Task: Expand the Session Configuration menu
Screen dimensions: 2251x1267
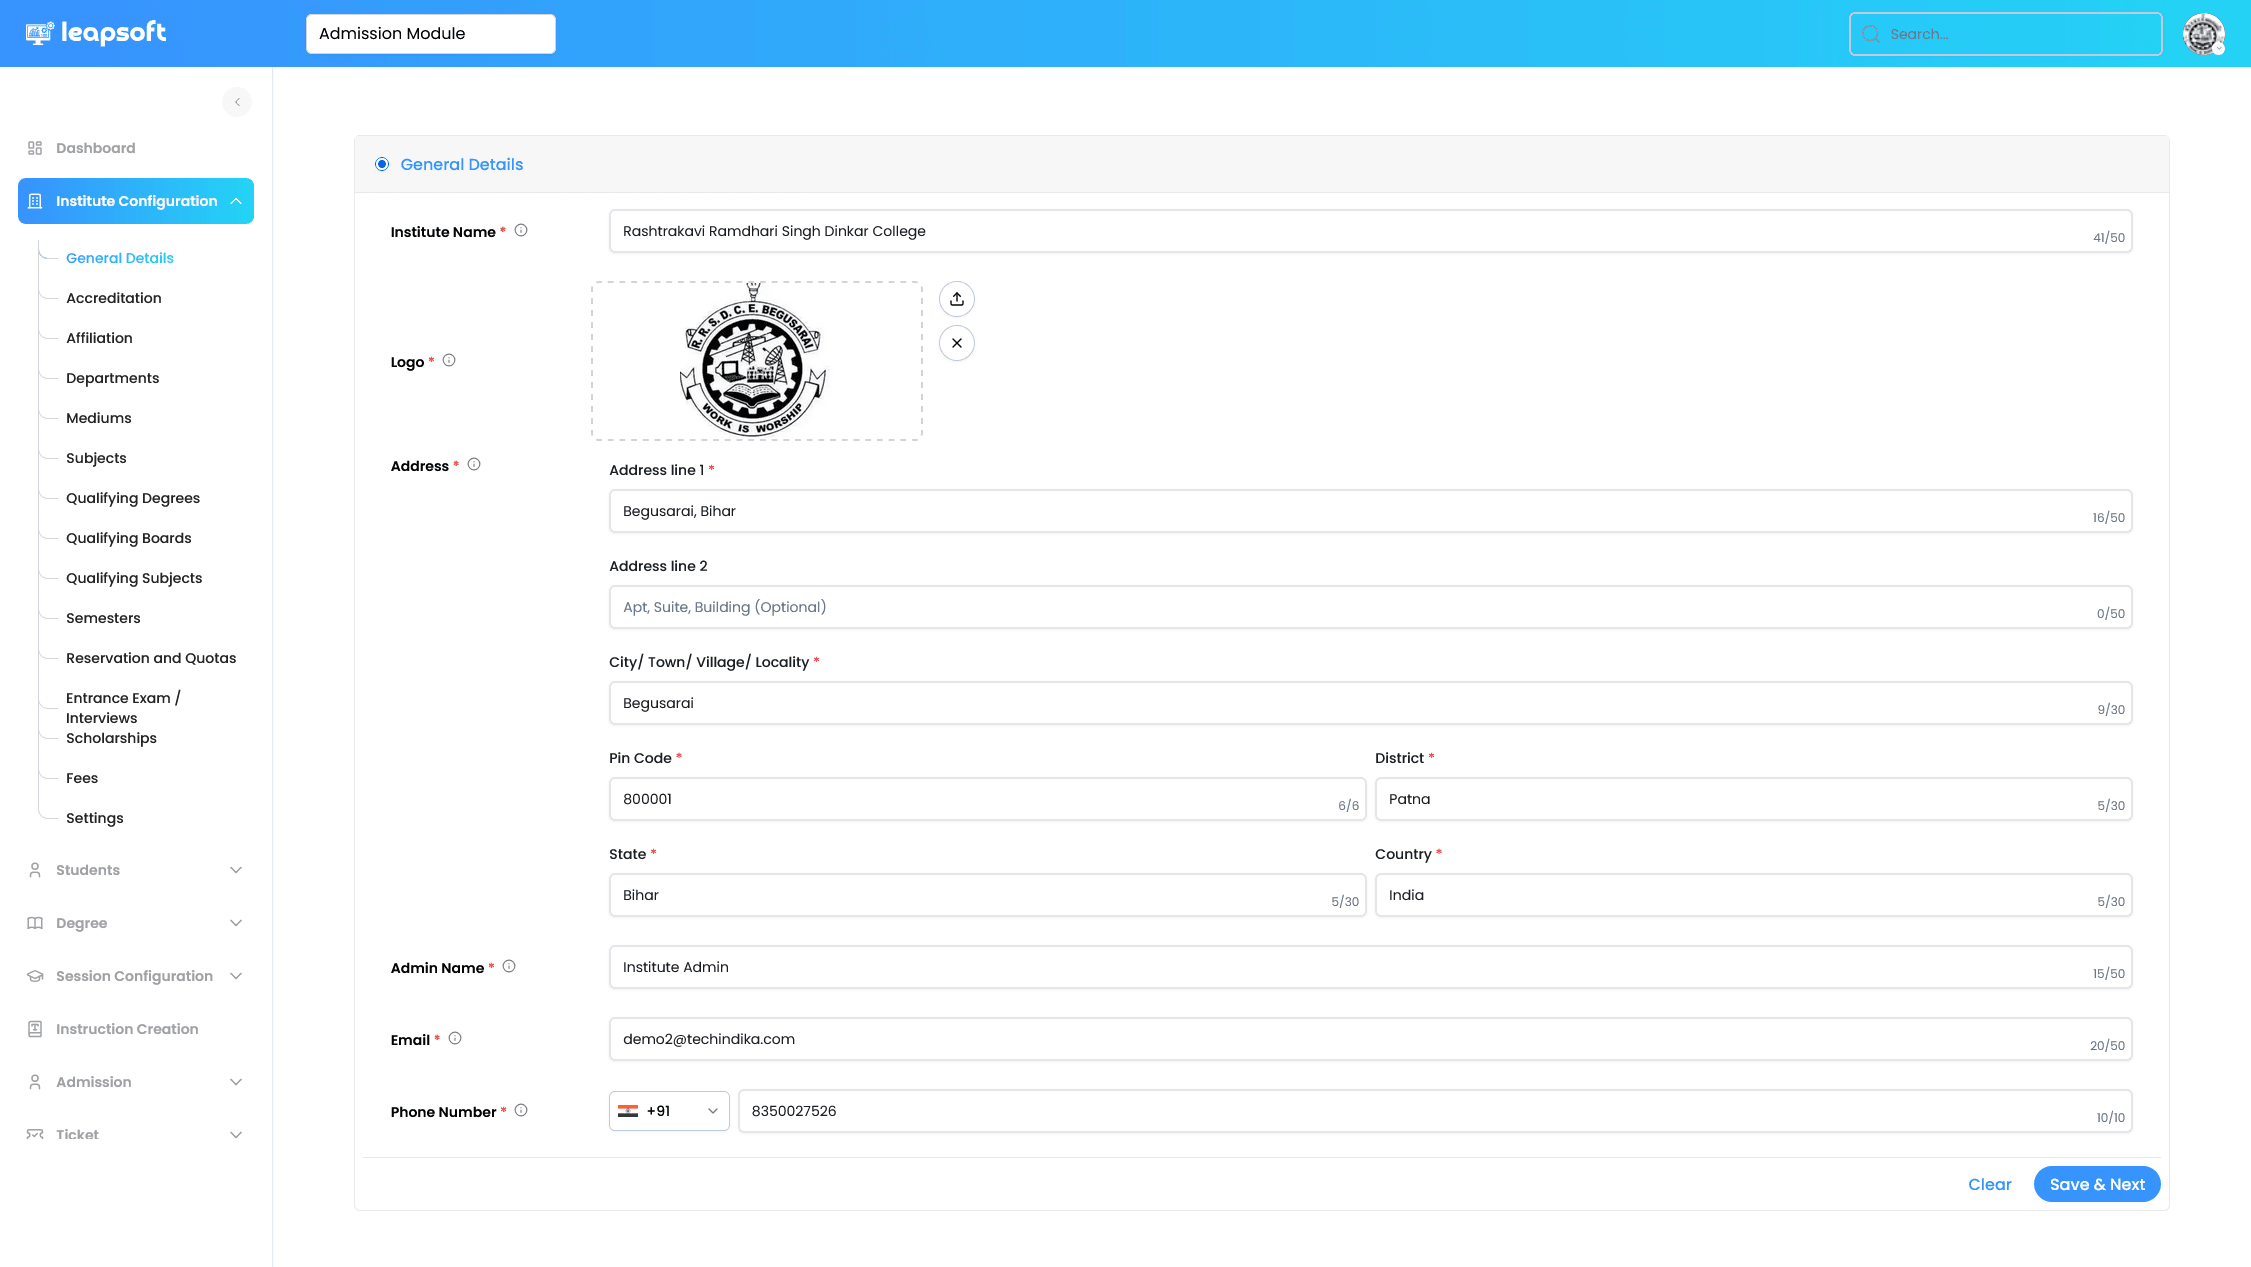Action: pos(236,976)
